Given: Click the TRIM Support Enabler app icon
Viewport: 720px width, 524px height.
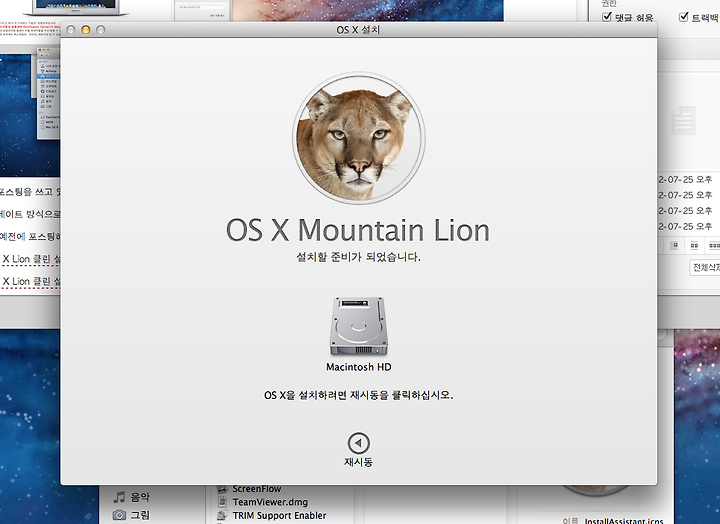Looking at the screenshot, I should 222,515.
